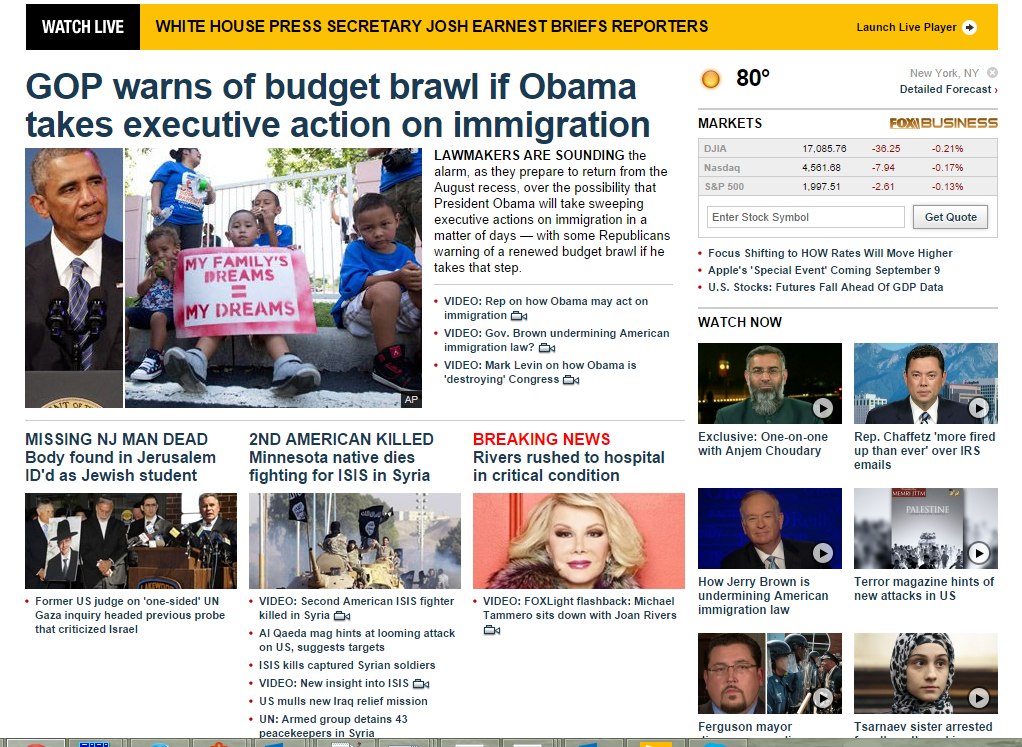1022x747 pixels.
Task: Click the New York, NY location label
Action: (944, 73)
